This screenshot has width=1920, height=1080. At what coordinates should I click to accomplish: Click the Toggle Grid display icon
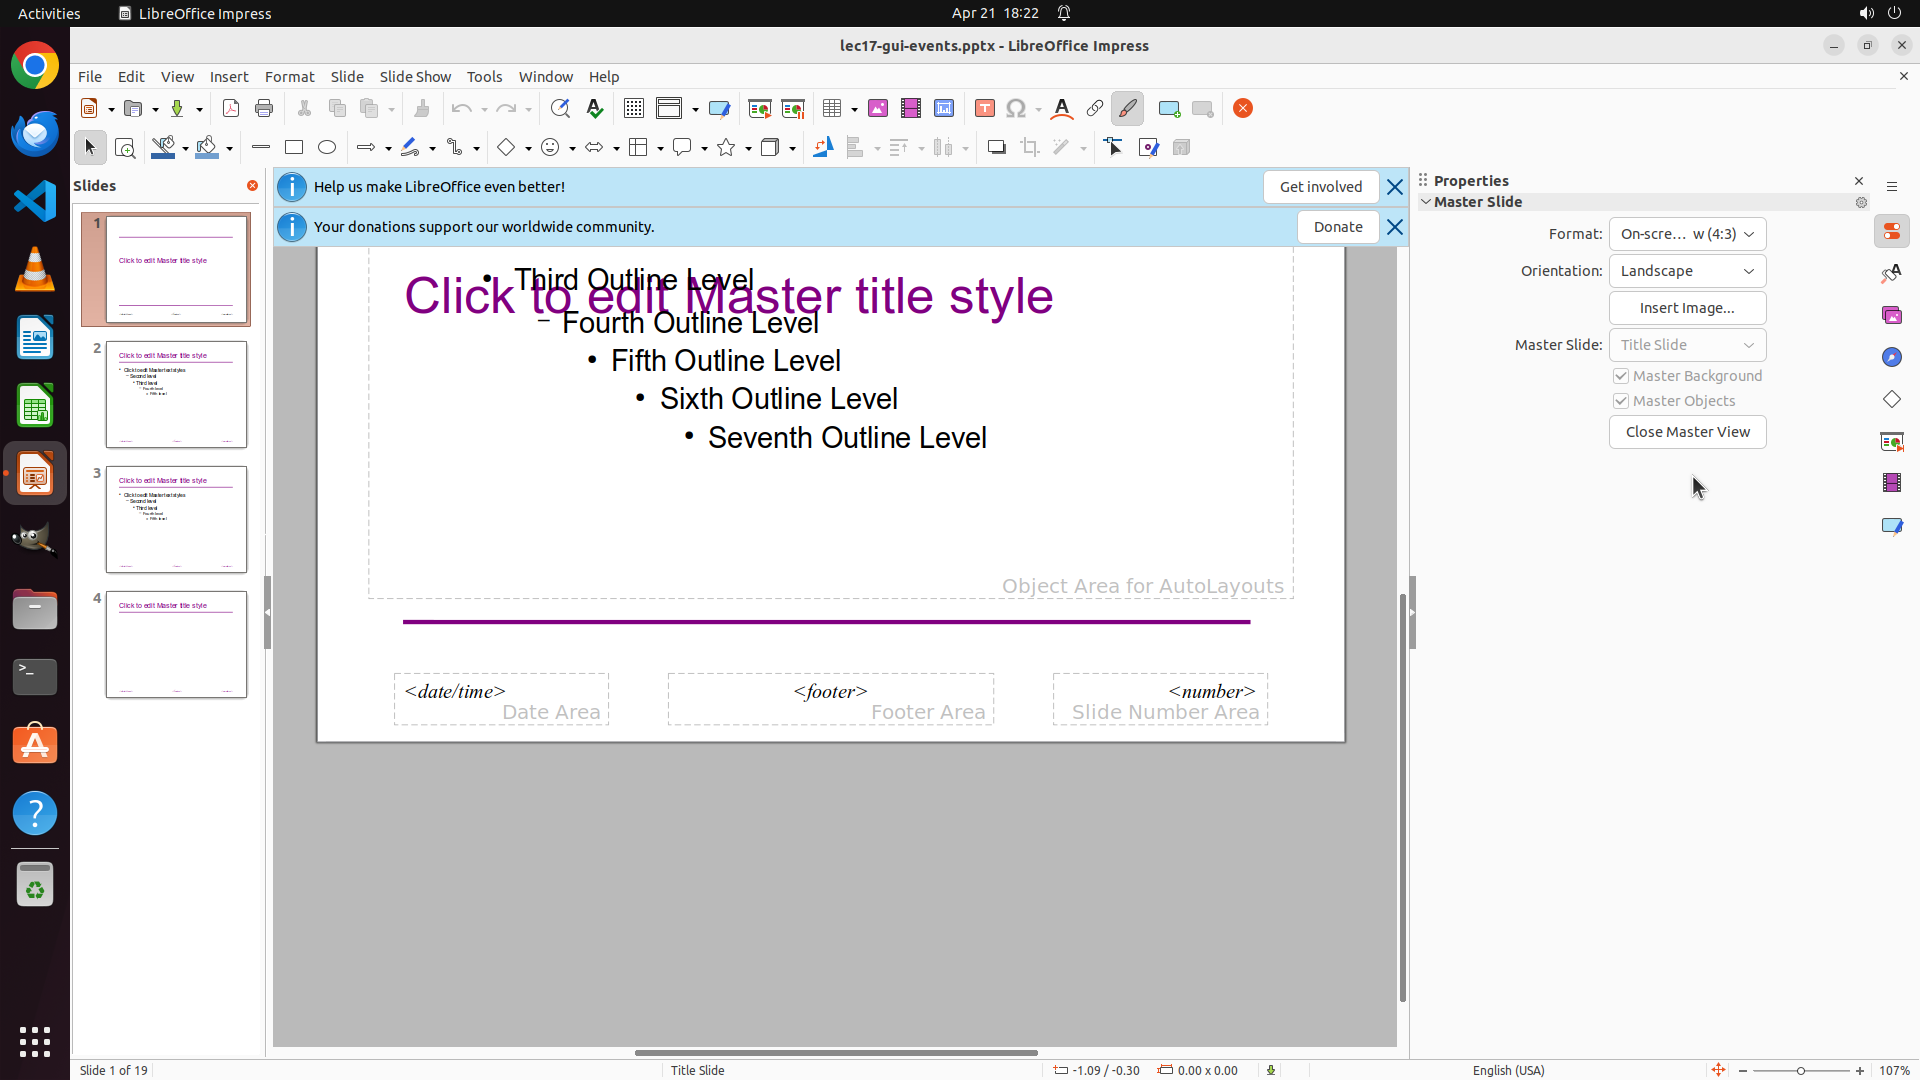634,109
